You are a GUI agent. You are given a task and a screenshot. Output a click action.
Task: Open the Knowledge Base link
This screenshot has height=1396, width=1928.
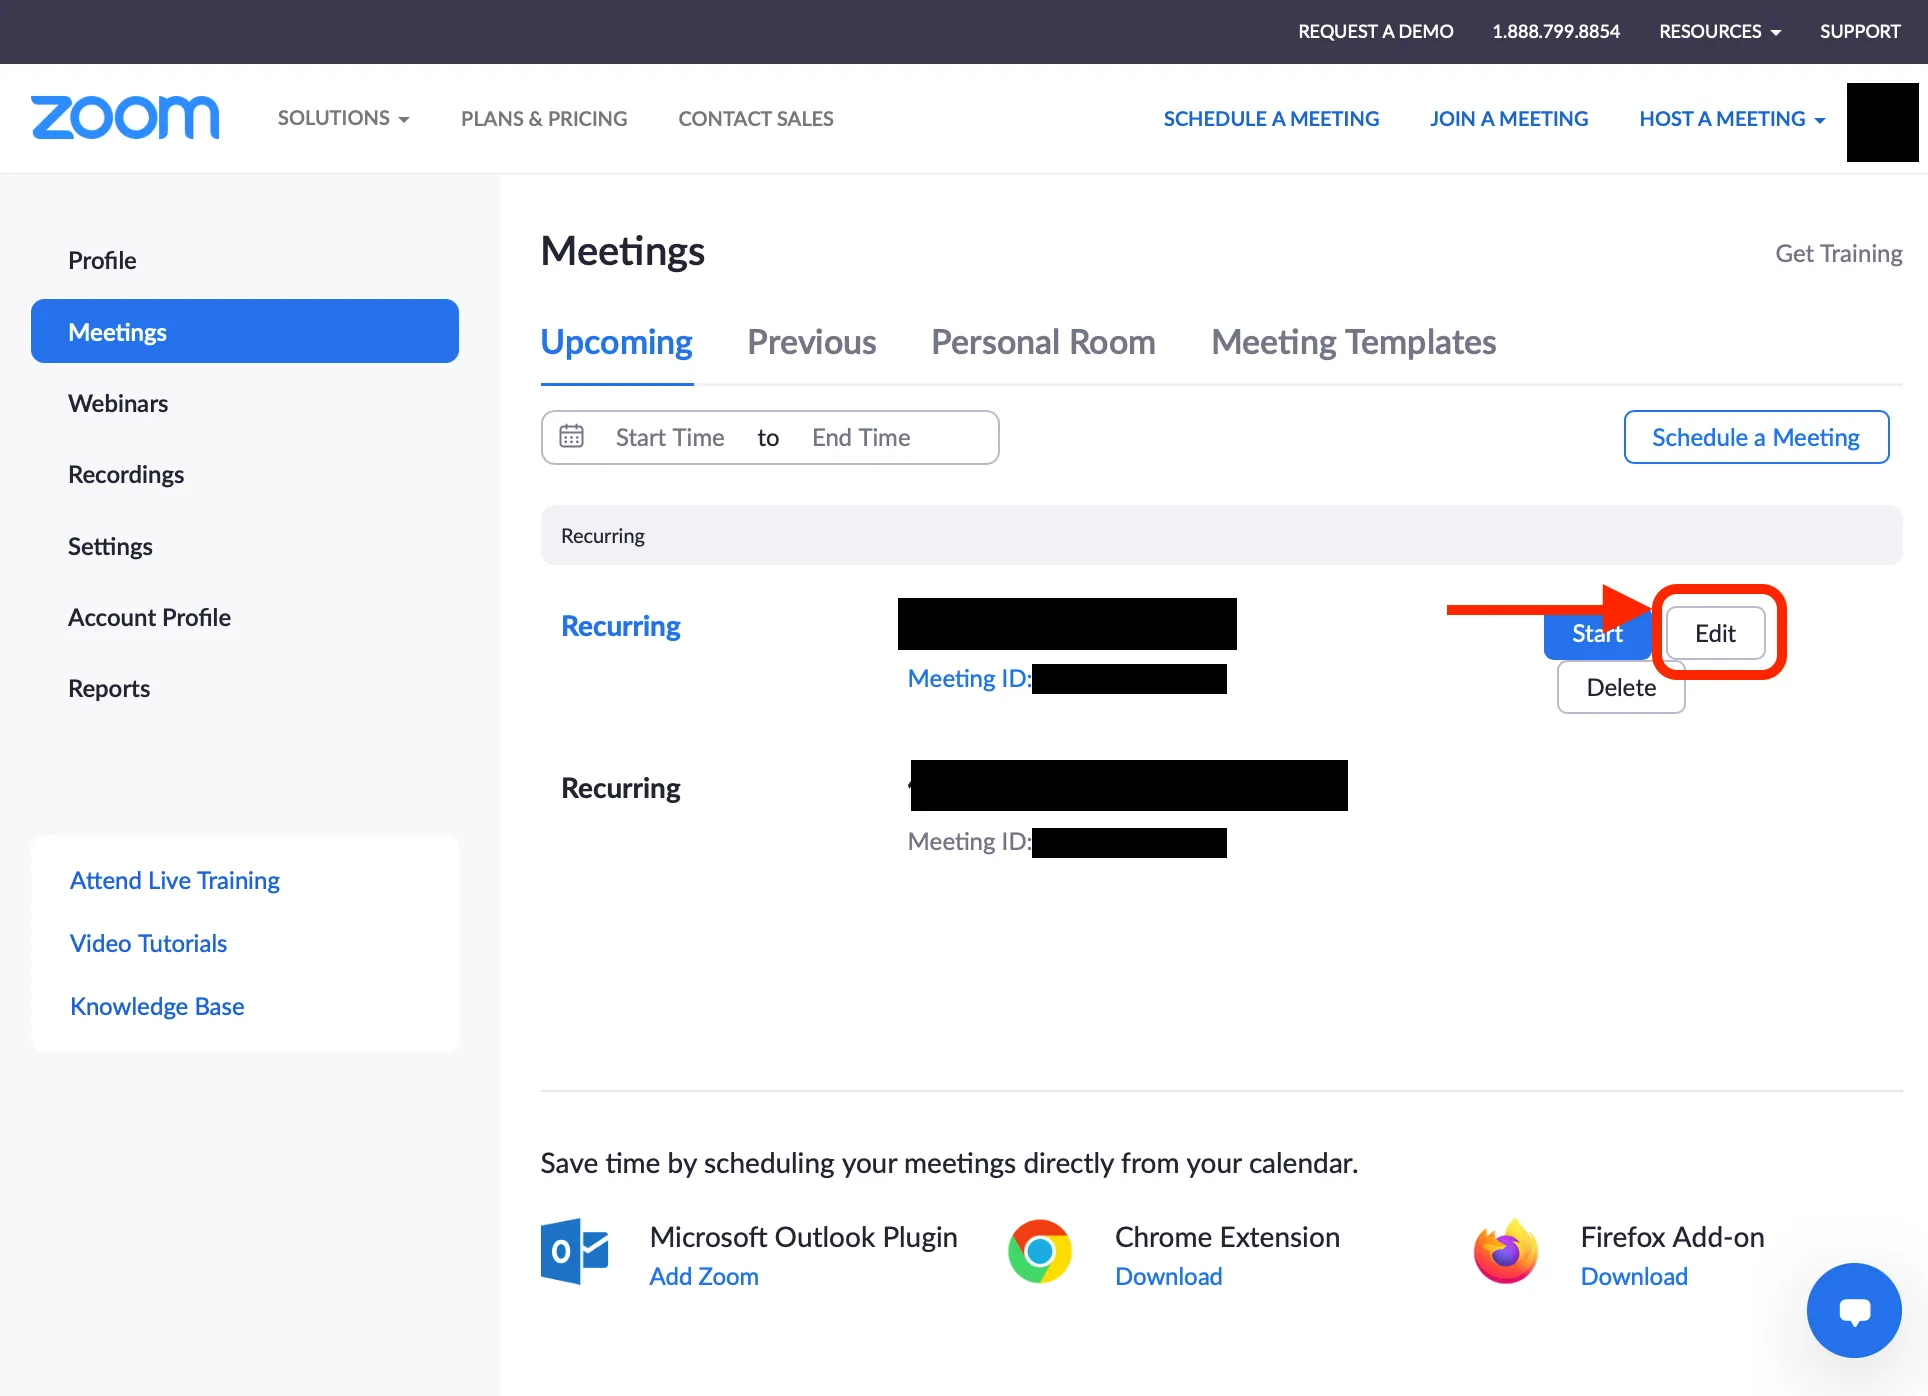[x=157, y=1006]
